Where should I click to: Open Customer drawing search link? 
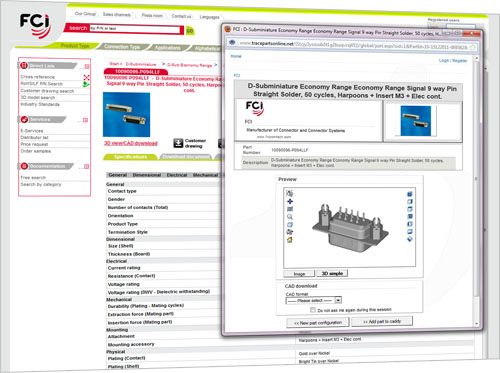click(47, 91)
